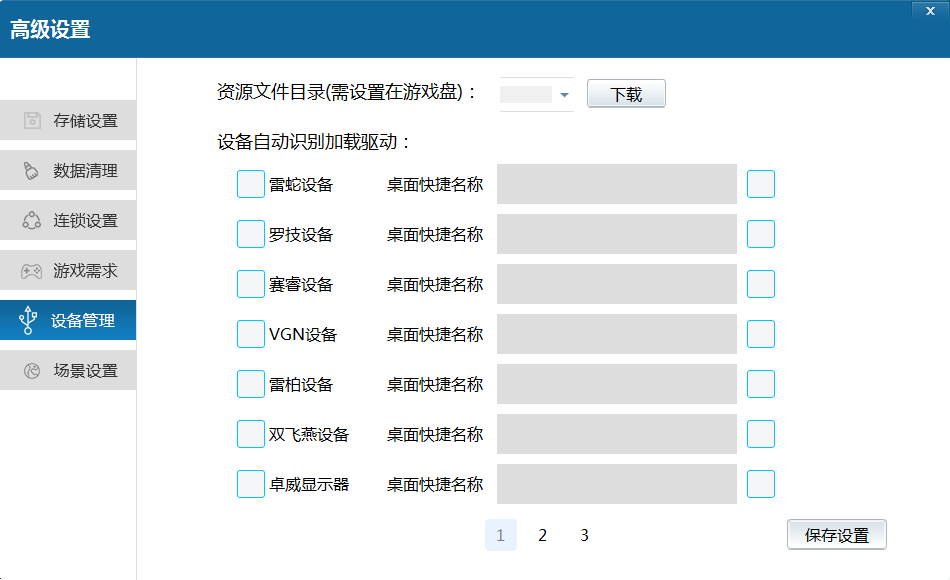Click the 罗技设备 shortcut name input field
The image size is (950, 580).
616,234
